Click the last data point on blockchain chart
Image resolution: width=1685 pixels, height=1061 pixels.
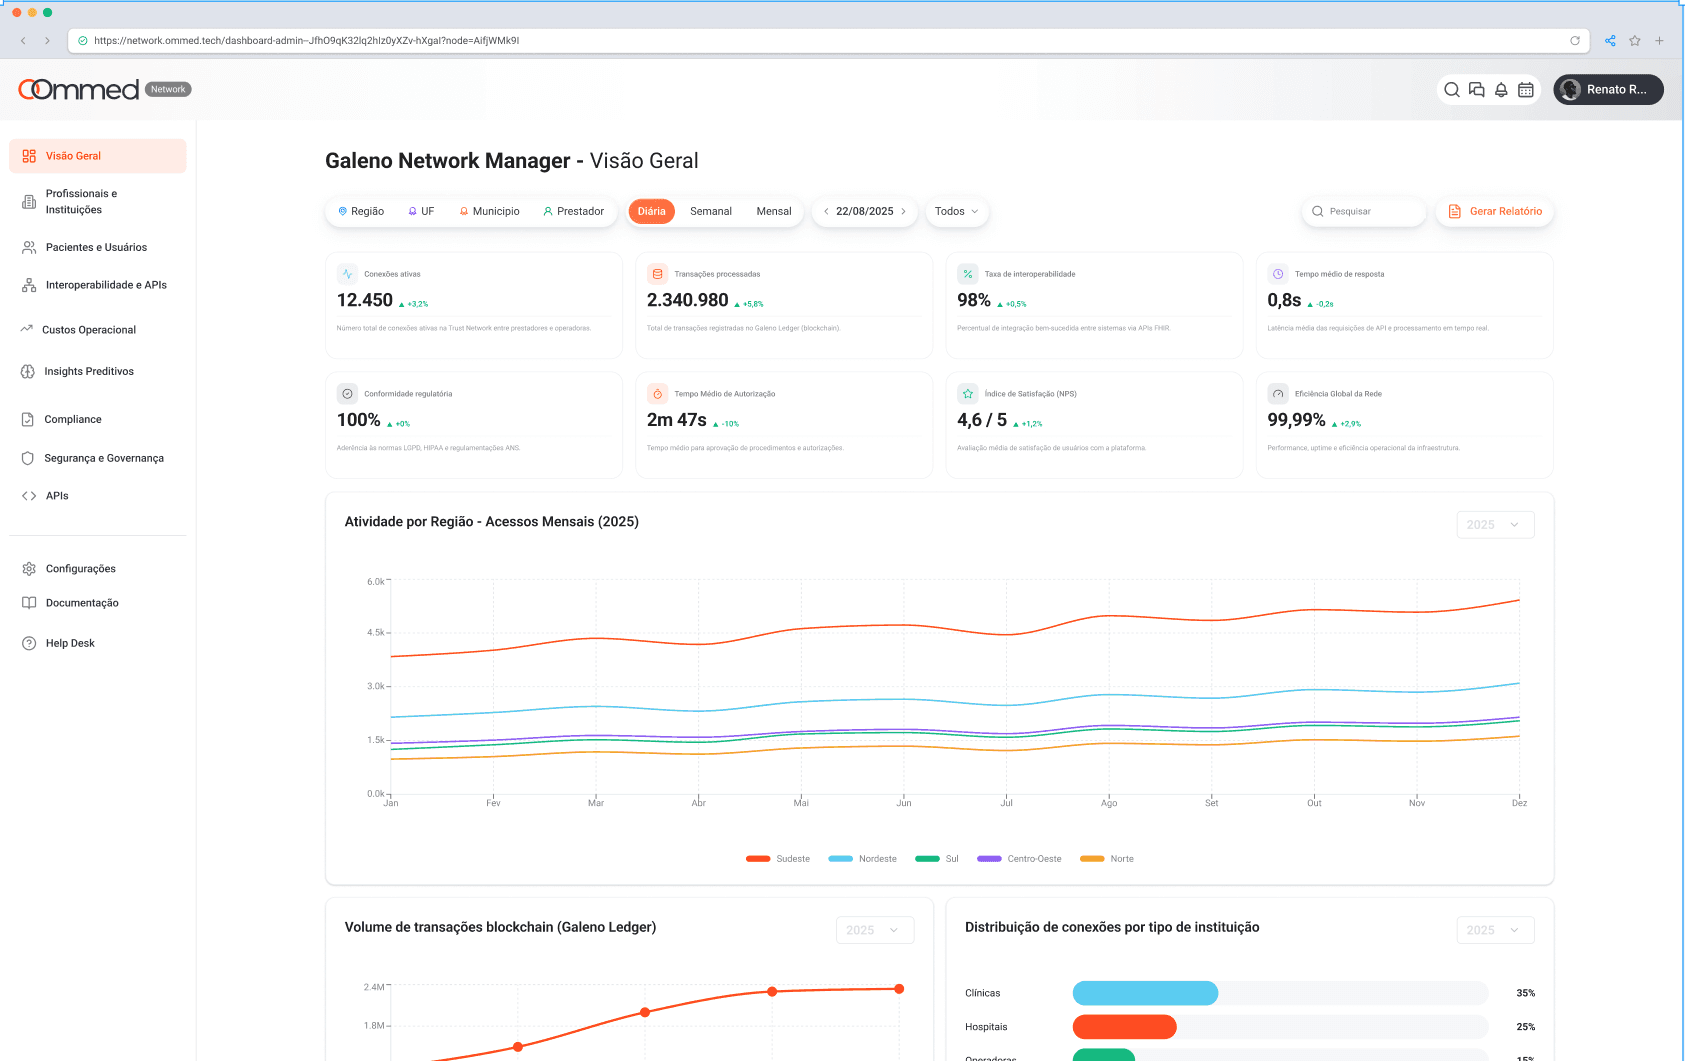899,989
